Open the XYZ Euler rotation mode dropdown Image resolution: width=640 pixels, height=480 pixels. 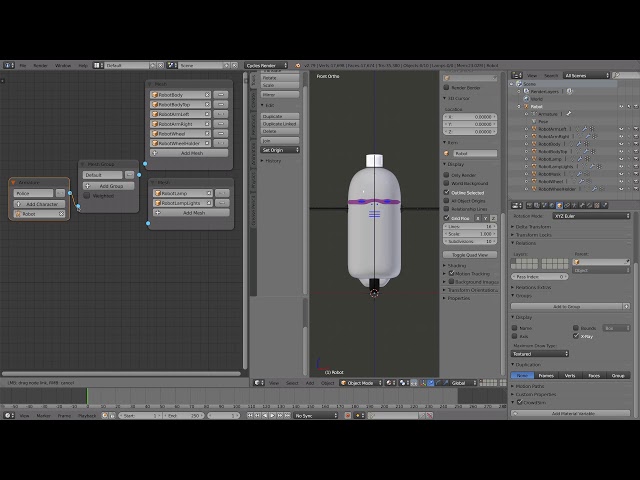[x=591, y=216]
